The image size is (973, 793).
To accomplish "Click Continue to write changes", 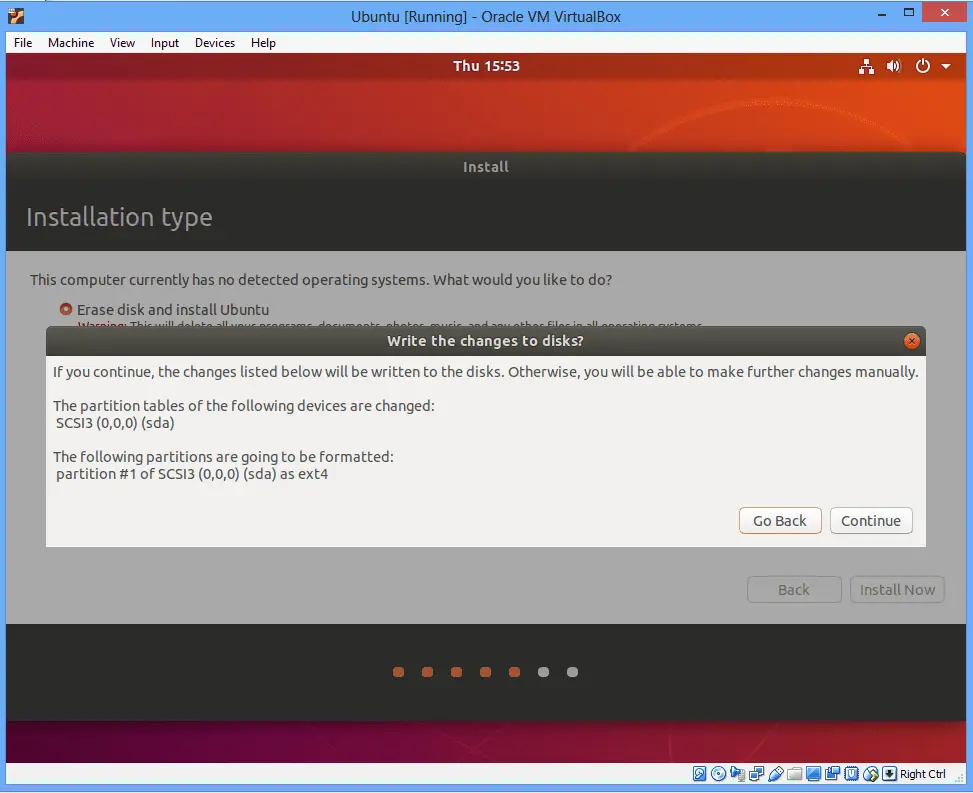I will click(x=871, y=521).
